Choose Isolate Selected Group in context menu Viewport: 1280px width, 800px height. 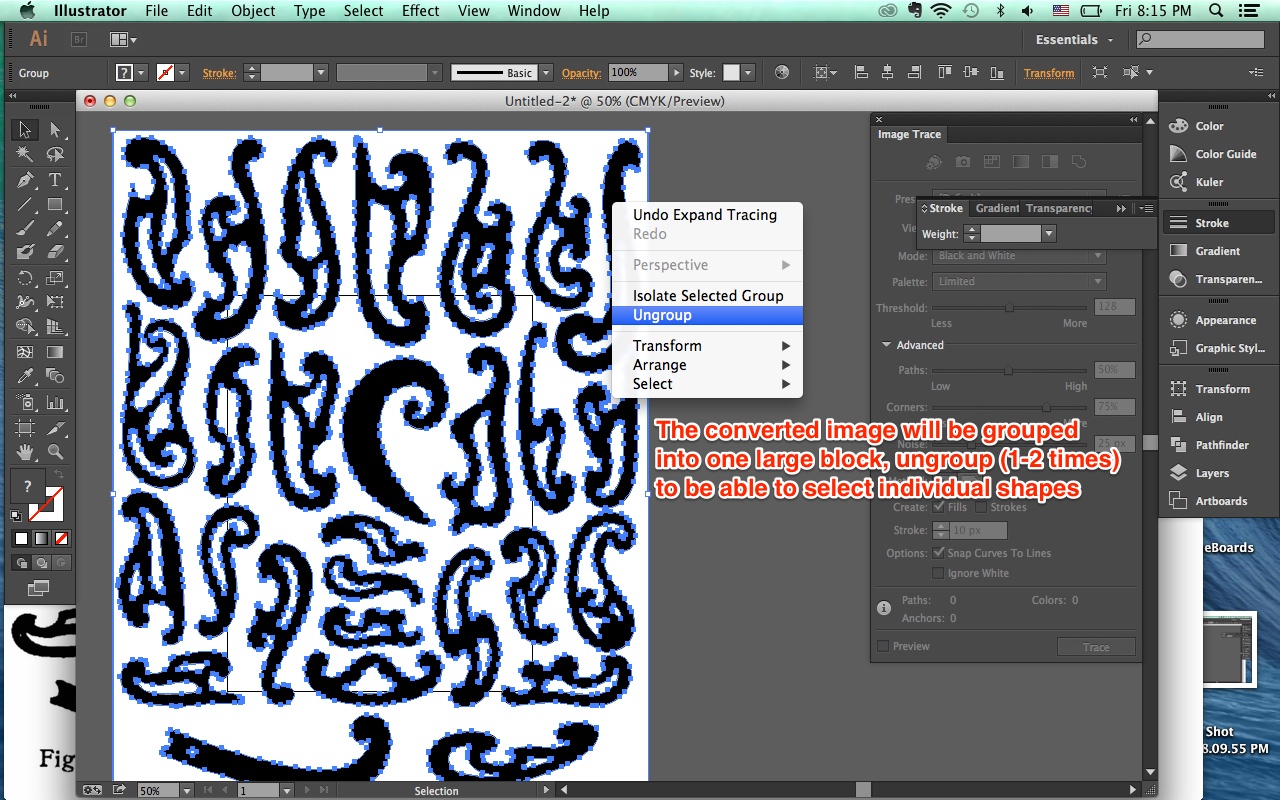[x=707, y=296]
